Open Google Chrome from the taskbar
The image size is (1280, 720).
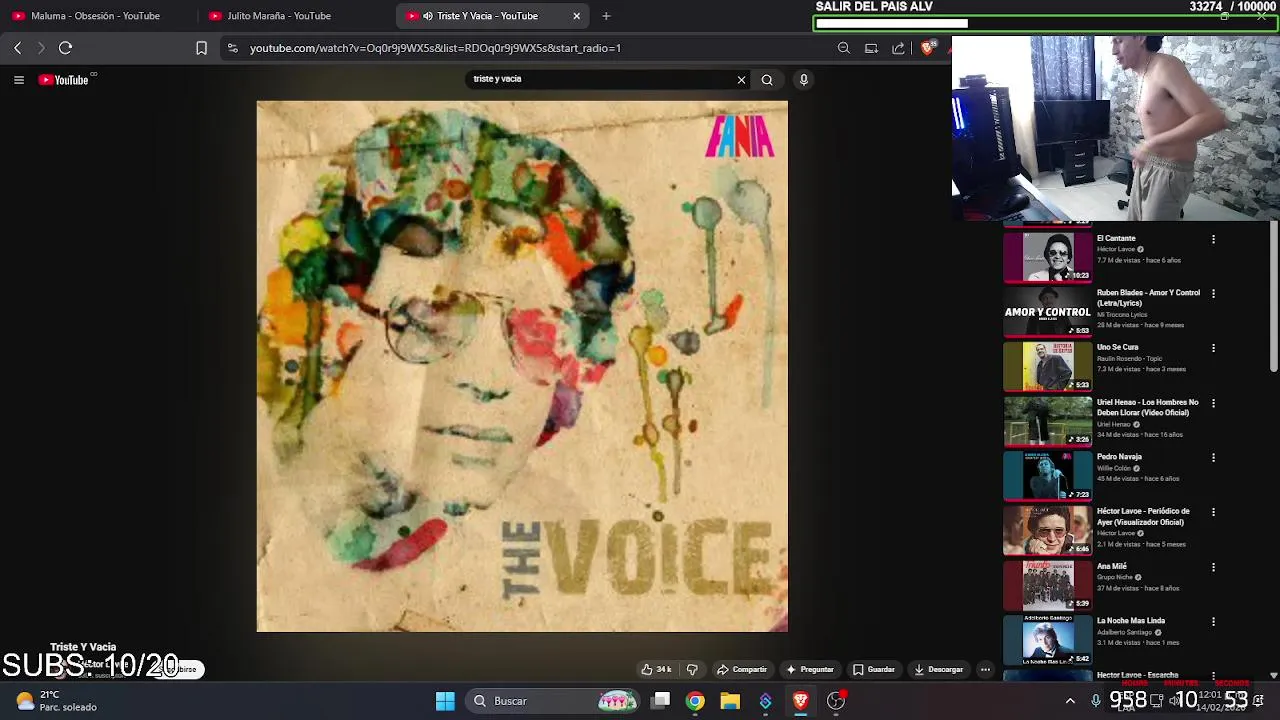coord(695,701)
